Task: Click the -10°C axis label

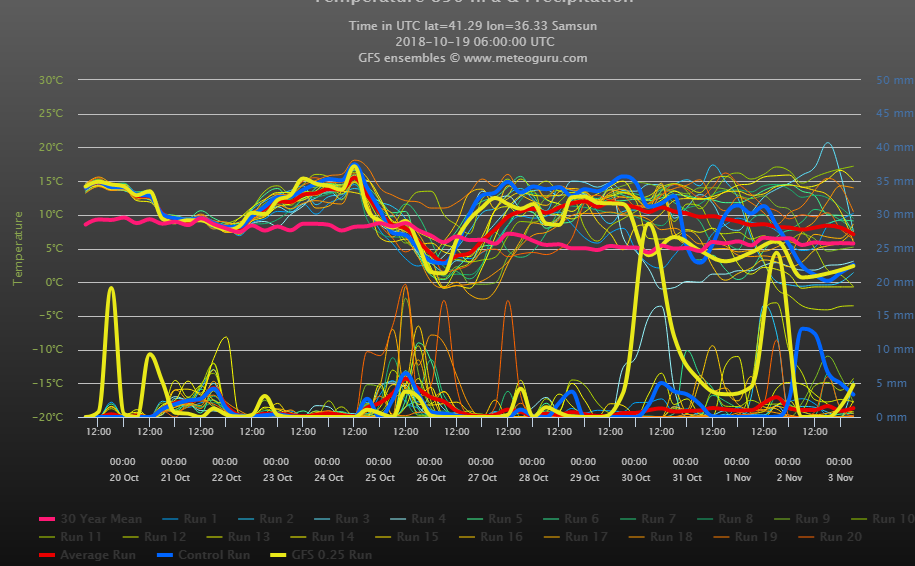Action: pos(48,350)
